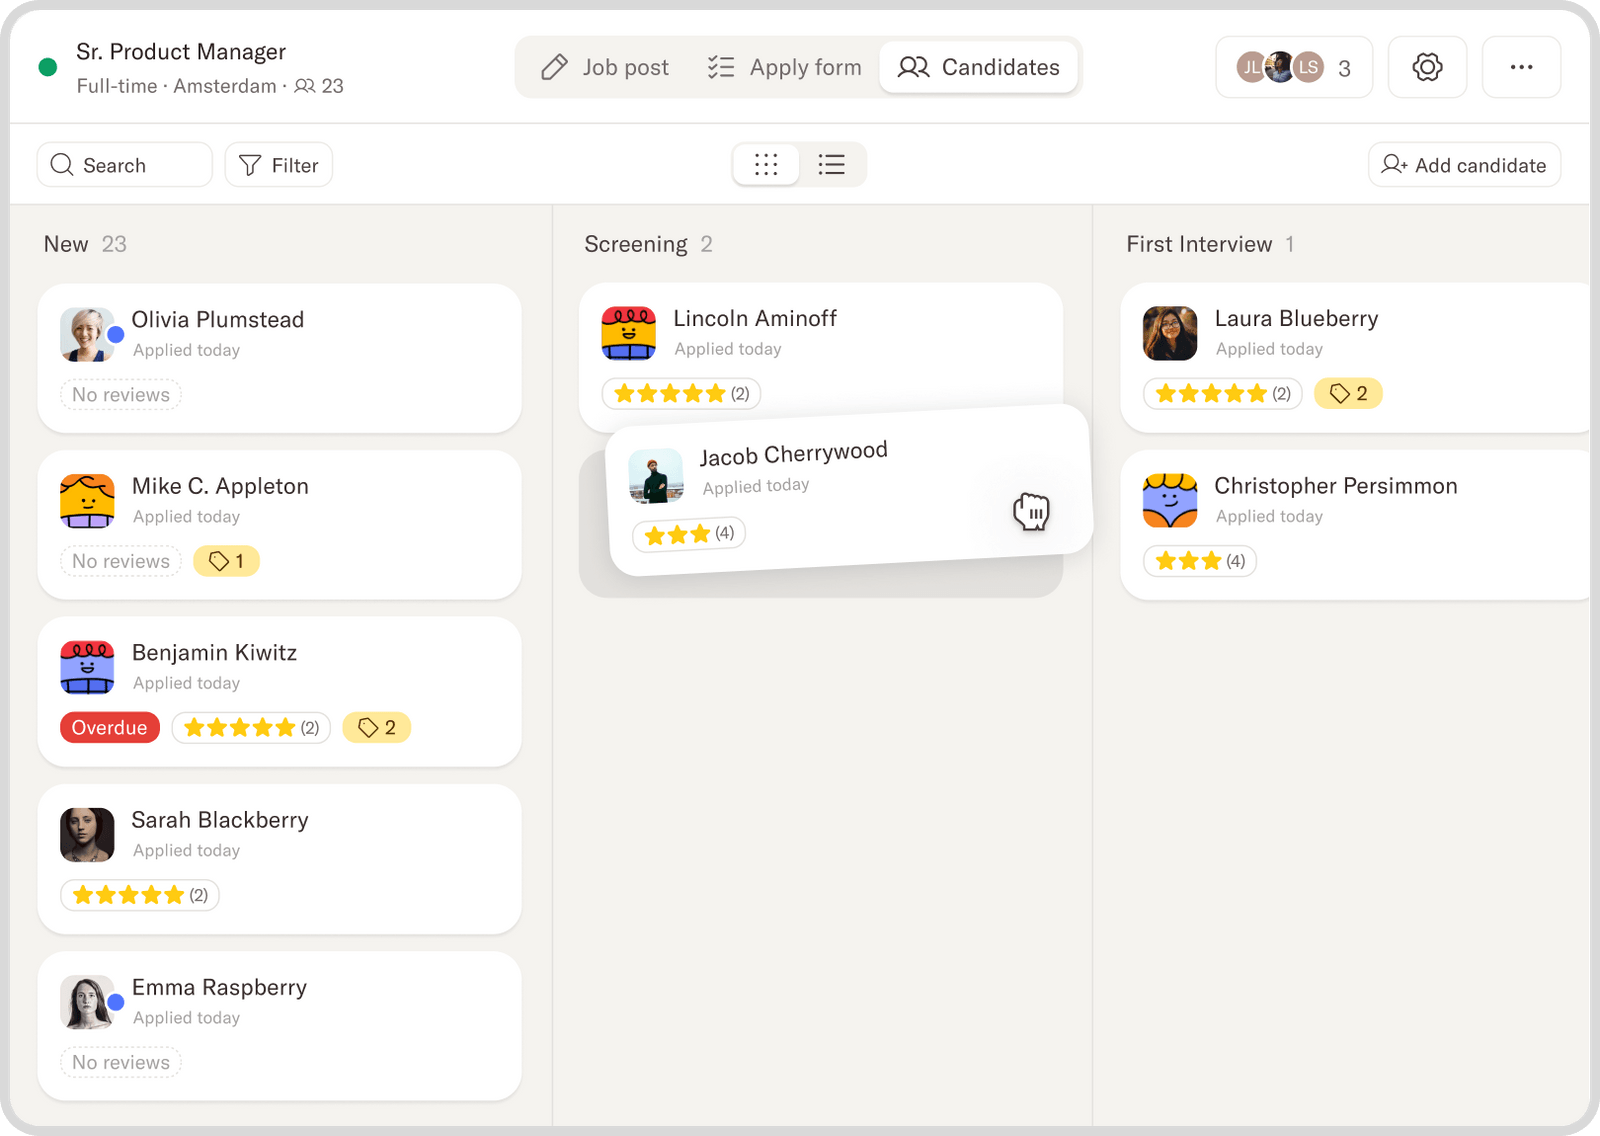
Task: Open the Candidates tab
Action: click(978, 66)
